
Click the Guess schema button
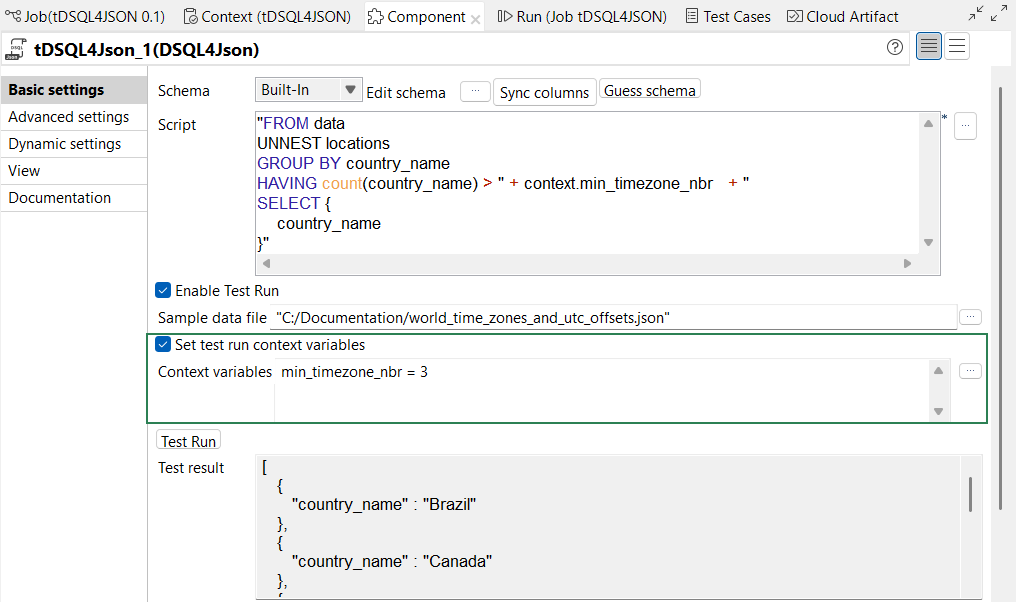point(649,91)
